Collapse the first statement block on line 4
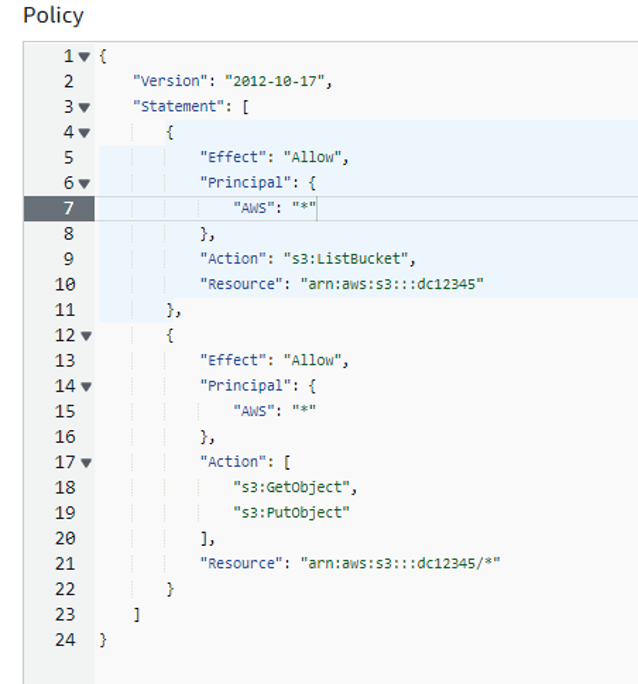Viewport: 638px width, 684px height. [x=84, y=133]
